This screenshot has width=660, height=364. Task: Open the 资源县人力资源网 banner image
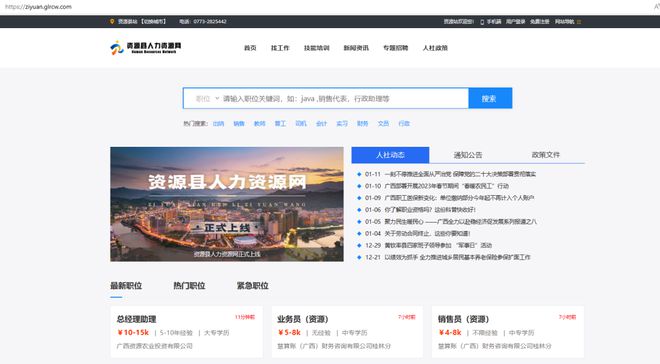point(227,204)
